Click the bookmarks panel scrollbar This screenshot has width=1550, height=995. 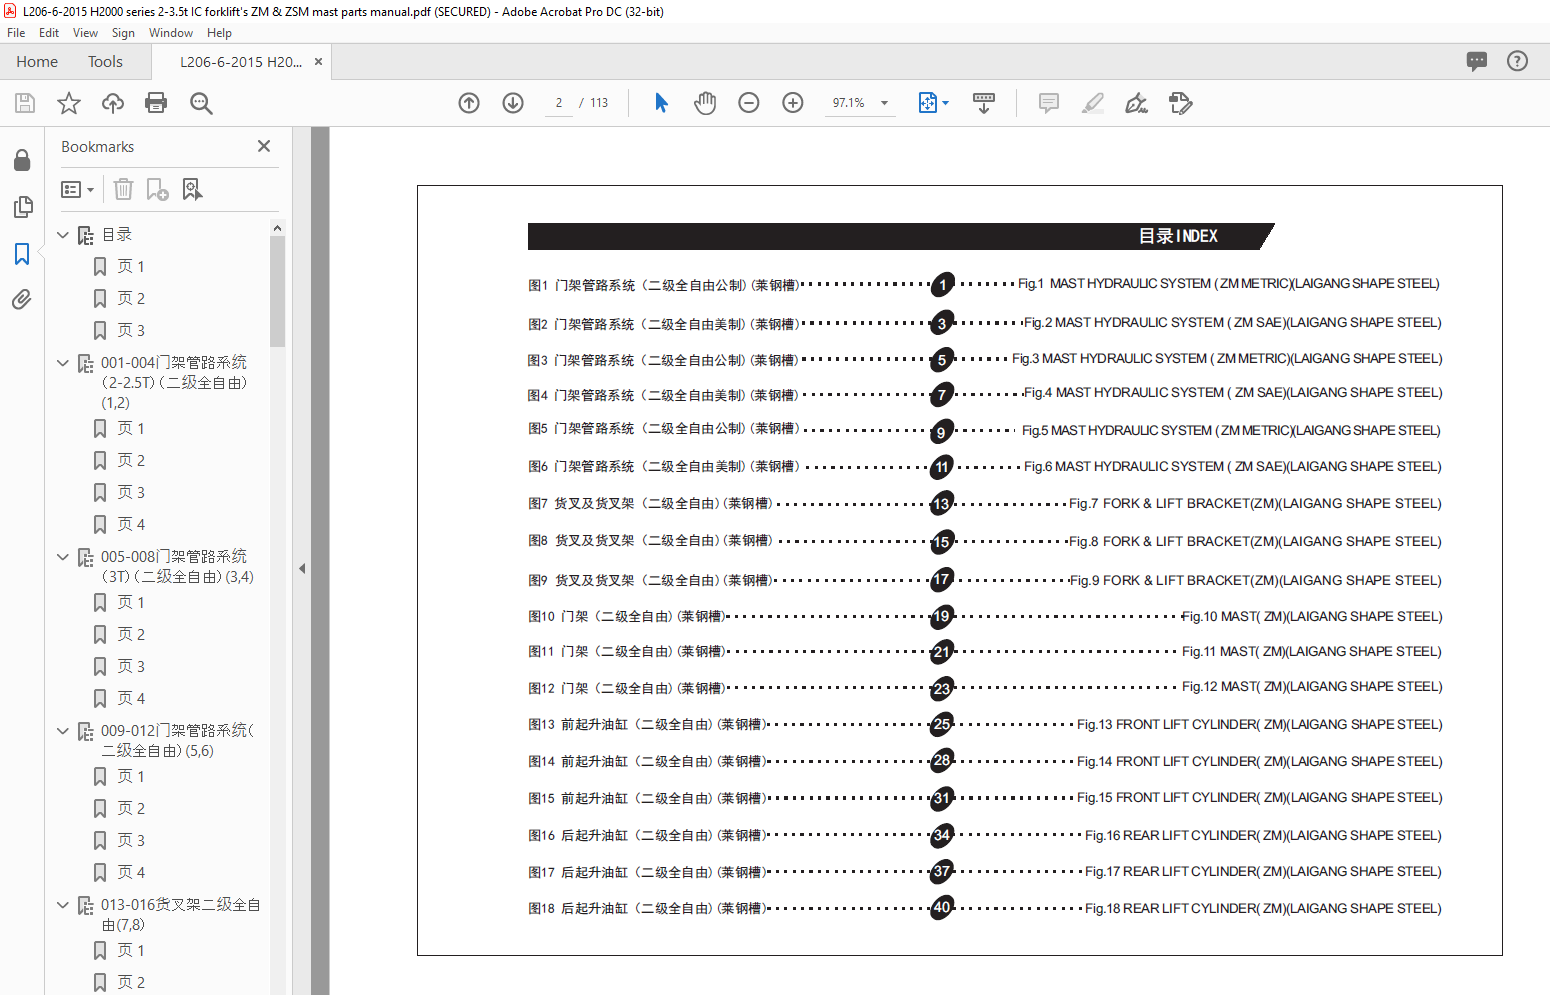(277, 290)
